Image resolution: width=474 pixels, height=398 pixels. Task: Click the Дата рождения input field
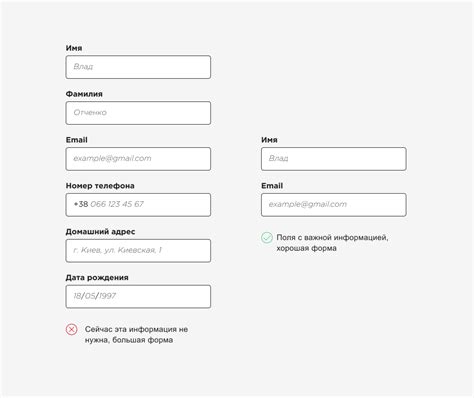pos(138,297)
